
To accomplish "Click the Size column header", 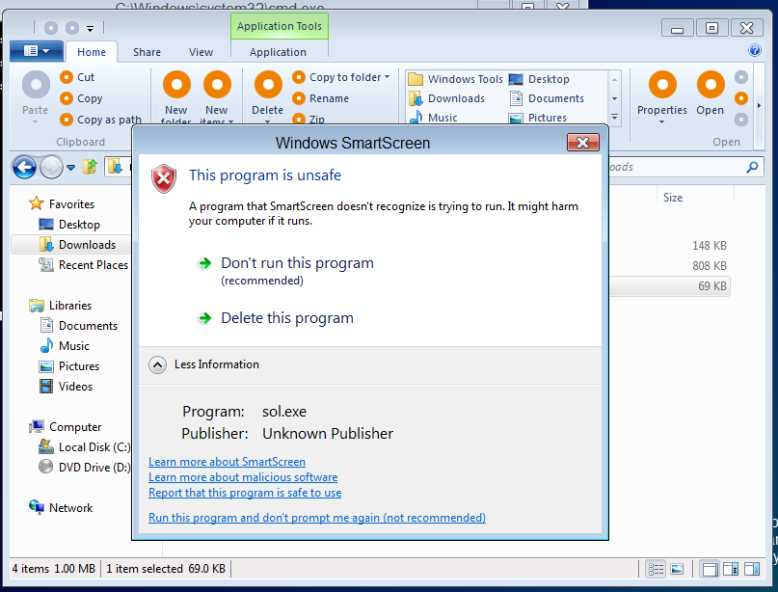I will 673,197.
